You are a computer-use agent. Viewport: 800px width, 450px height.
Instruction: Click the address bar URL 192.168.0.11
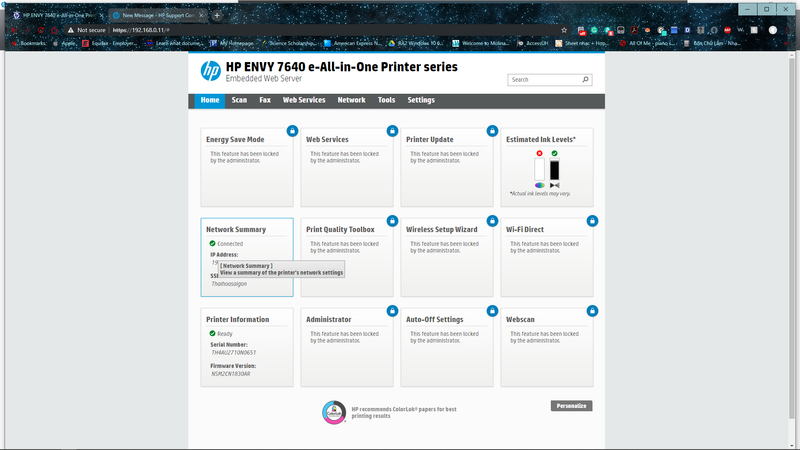click(141, 30)
